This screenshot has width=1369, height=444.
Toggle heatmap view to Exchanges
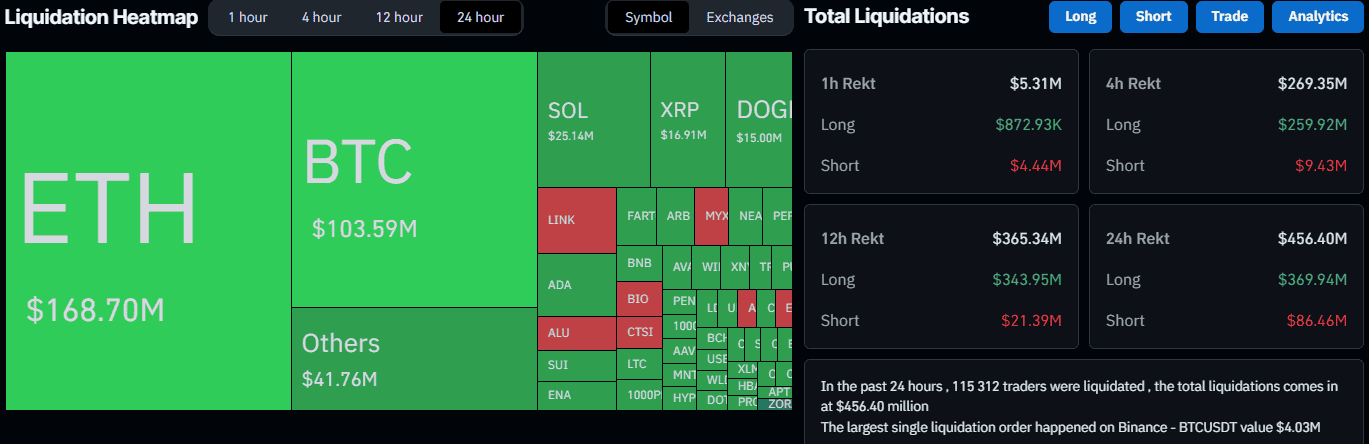[739, 17]
